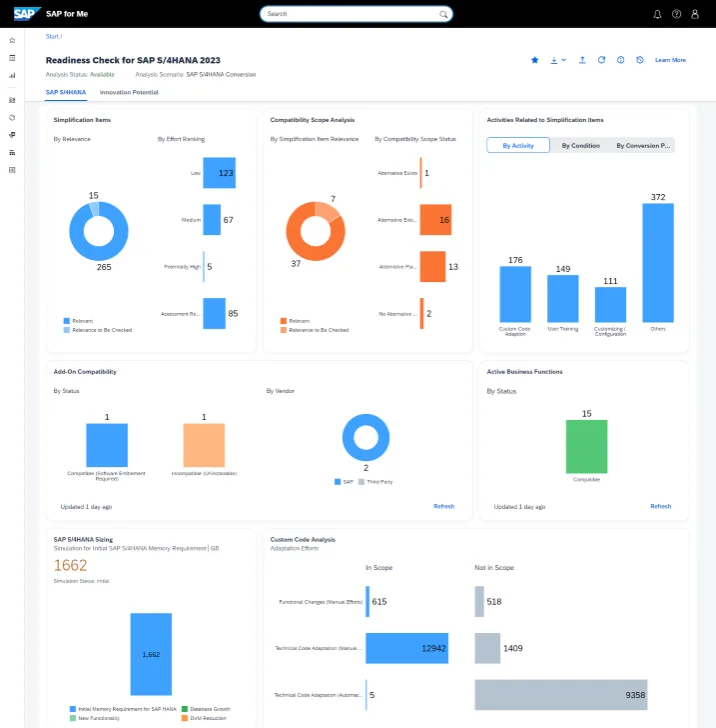The width and height of the screenshot is (716, 728).
Task: Select the SAP S/4HANA tab
Action: pyautogui.click(x=65, y=92)
